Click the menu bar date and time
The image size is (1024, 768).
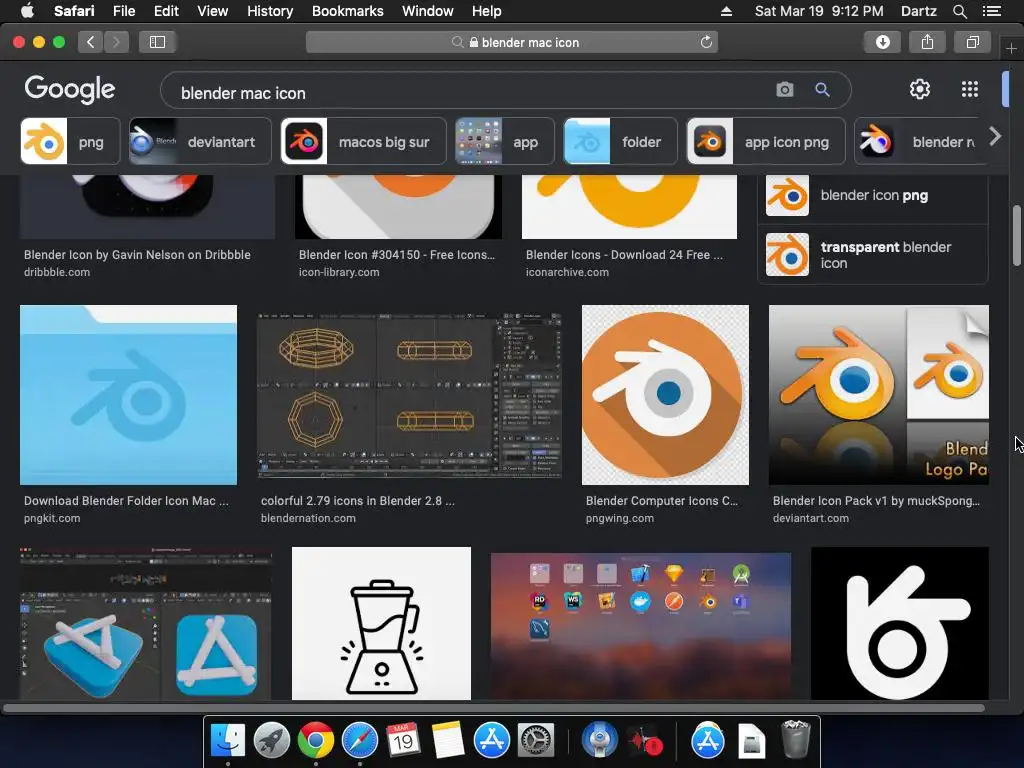coord(819,11)
